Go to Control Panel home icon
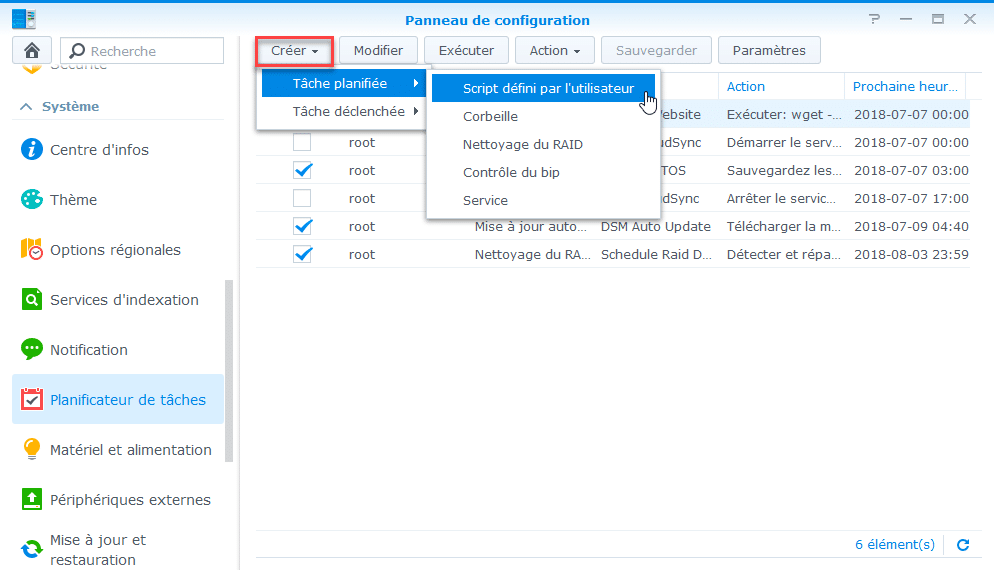The height and width of the screenshot is (570, 994). click(x=32, y=51)
